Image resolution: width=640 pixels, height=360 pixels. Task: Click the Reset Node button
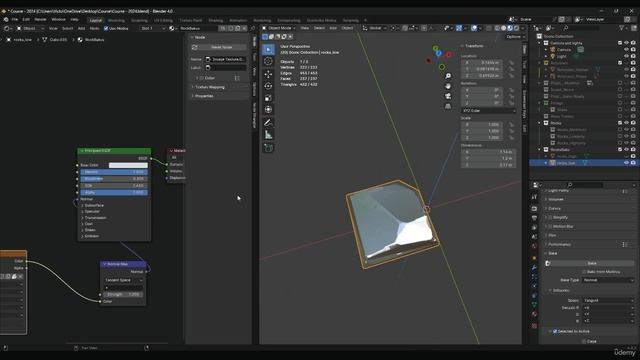[x=222, y=47]
